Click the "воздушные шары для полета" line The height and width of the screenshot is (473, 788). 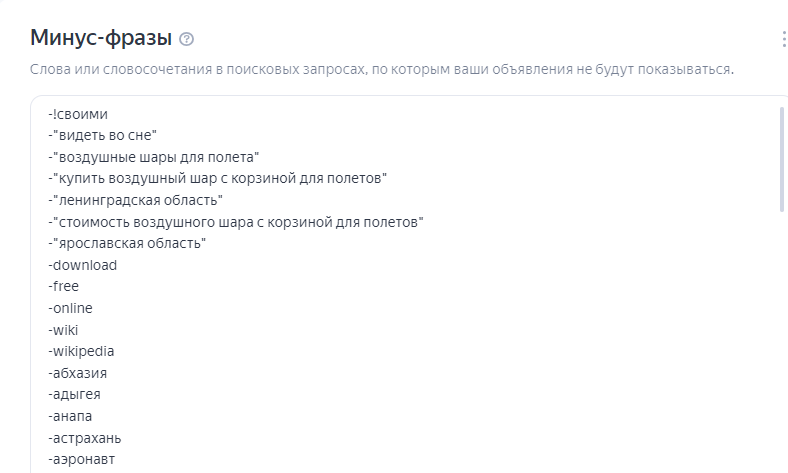click(153, 157)
